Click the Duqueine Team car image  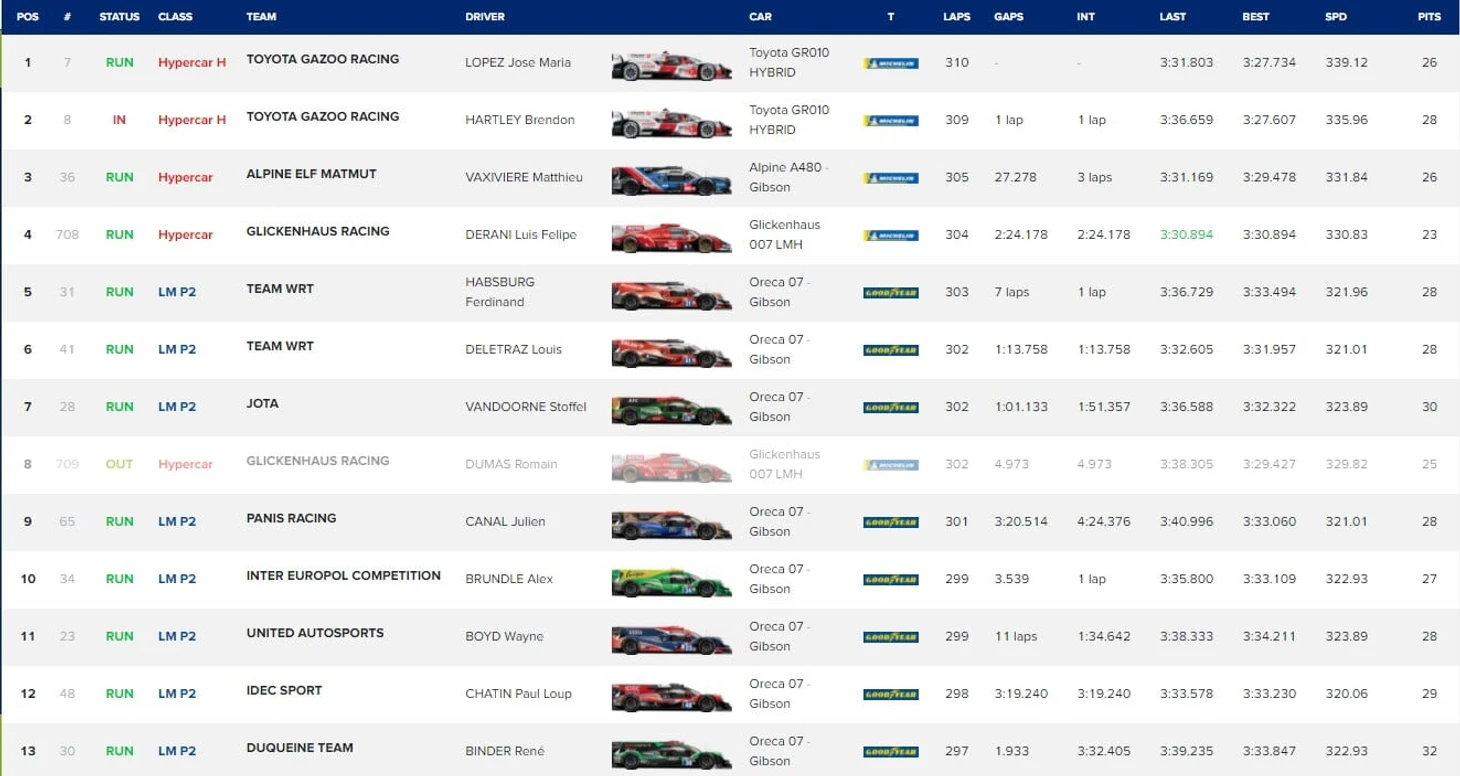tap(670, 753)
